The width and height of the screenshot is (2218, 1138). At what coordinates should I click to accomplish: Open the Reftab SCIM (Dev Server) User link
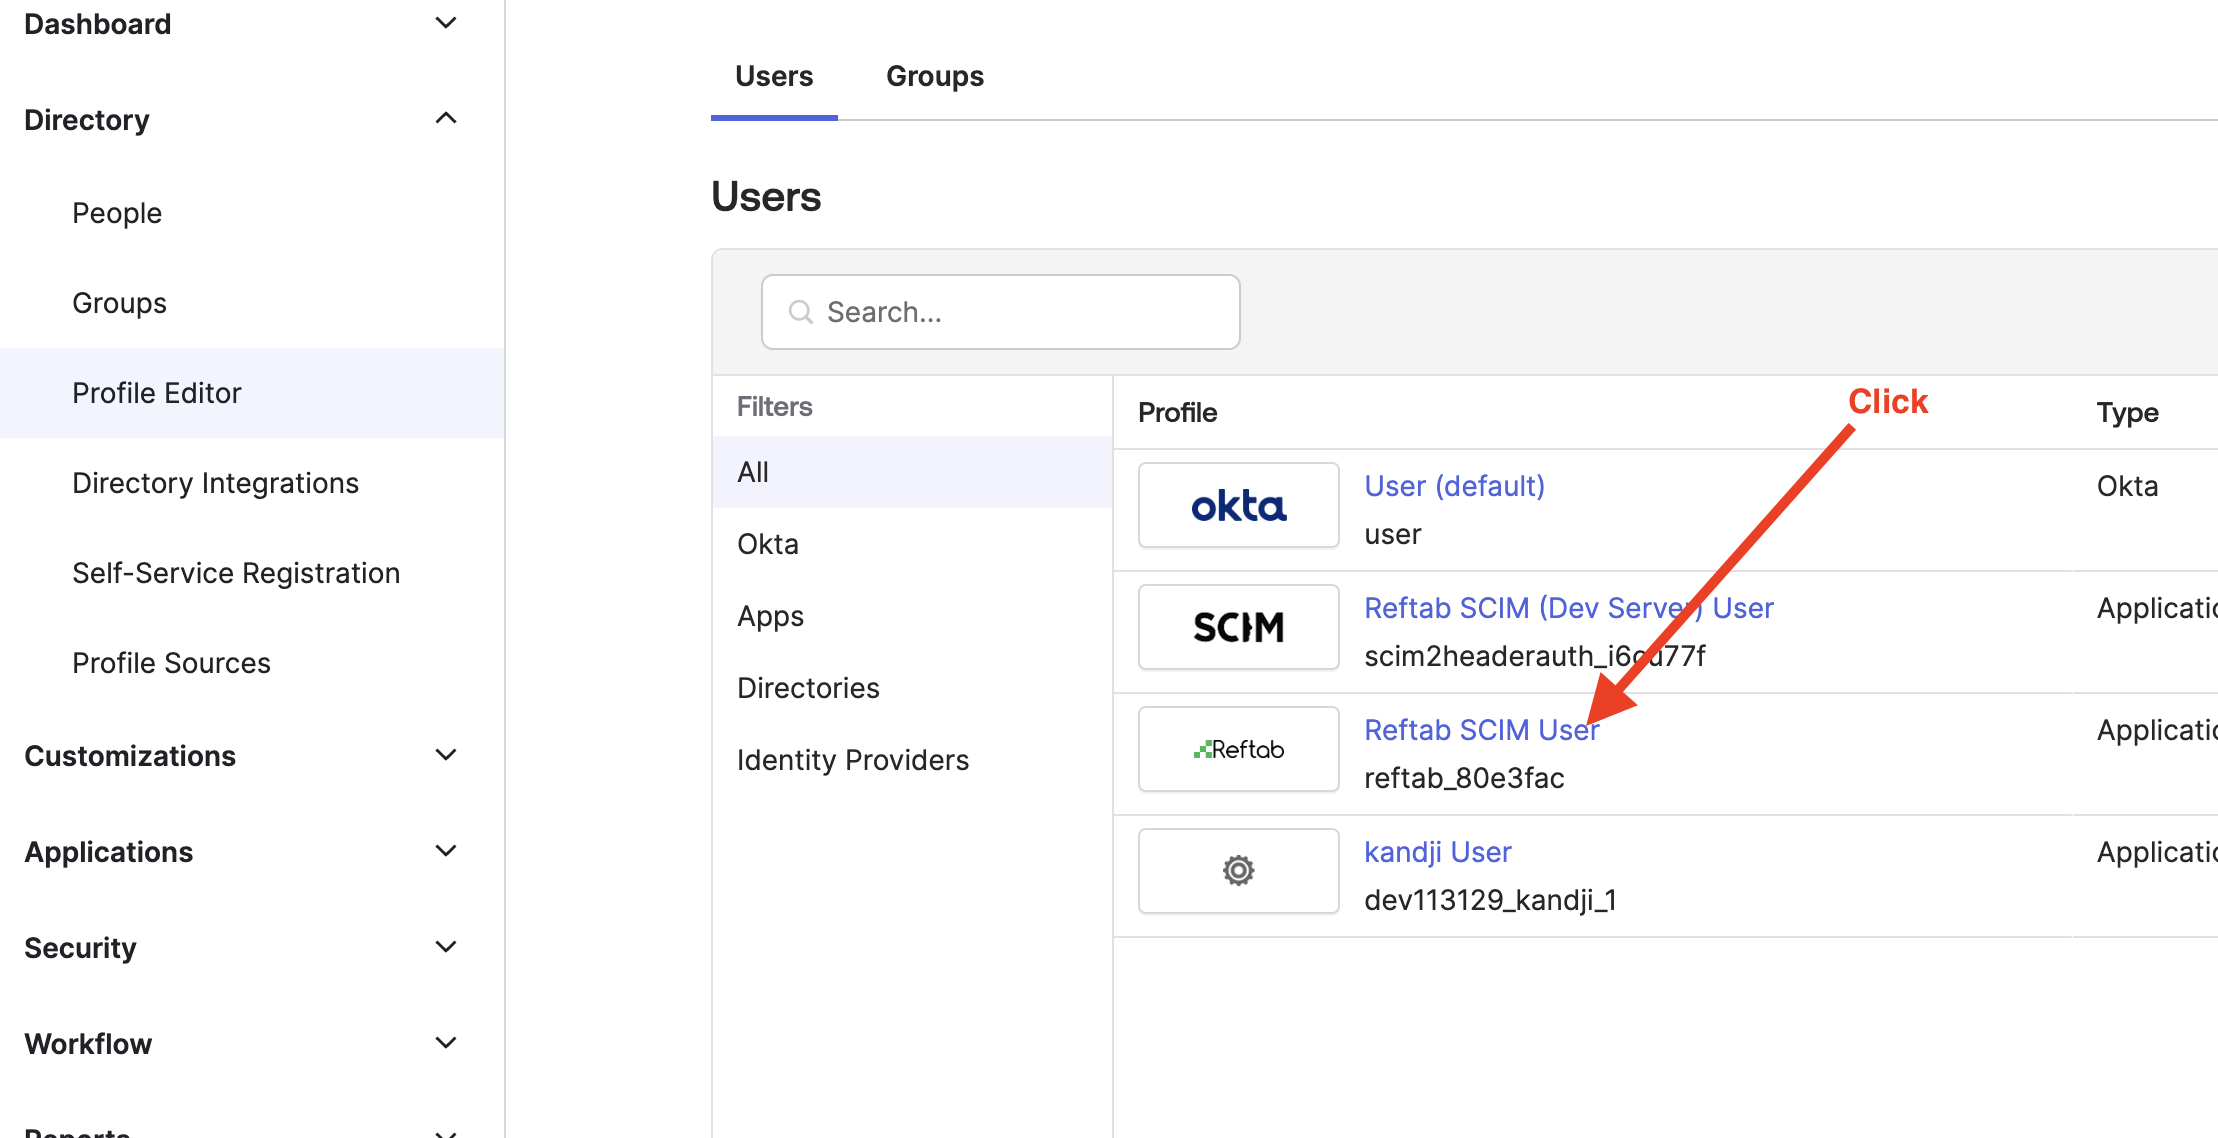[1569, 608]
